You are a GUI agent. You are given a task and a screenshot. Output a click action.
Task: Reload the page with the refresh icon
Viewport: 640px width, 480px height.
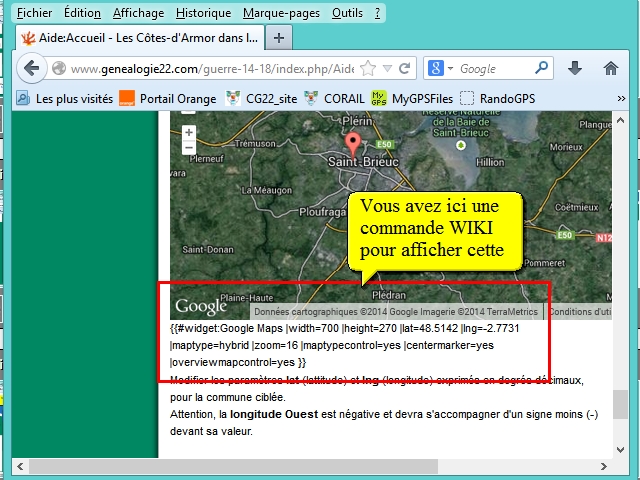(404, 68)
